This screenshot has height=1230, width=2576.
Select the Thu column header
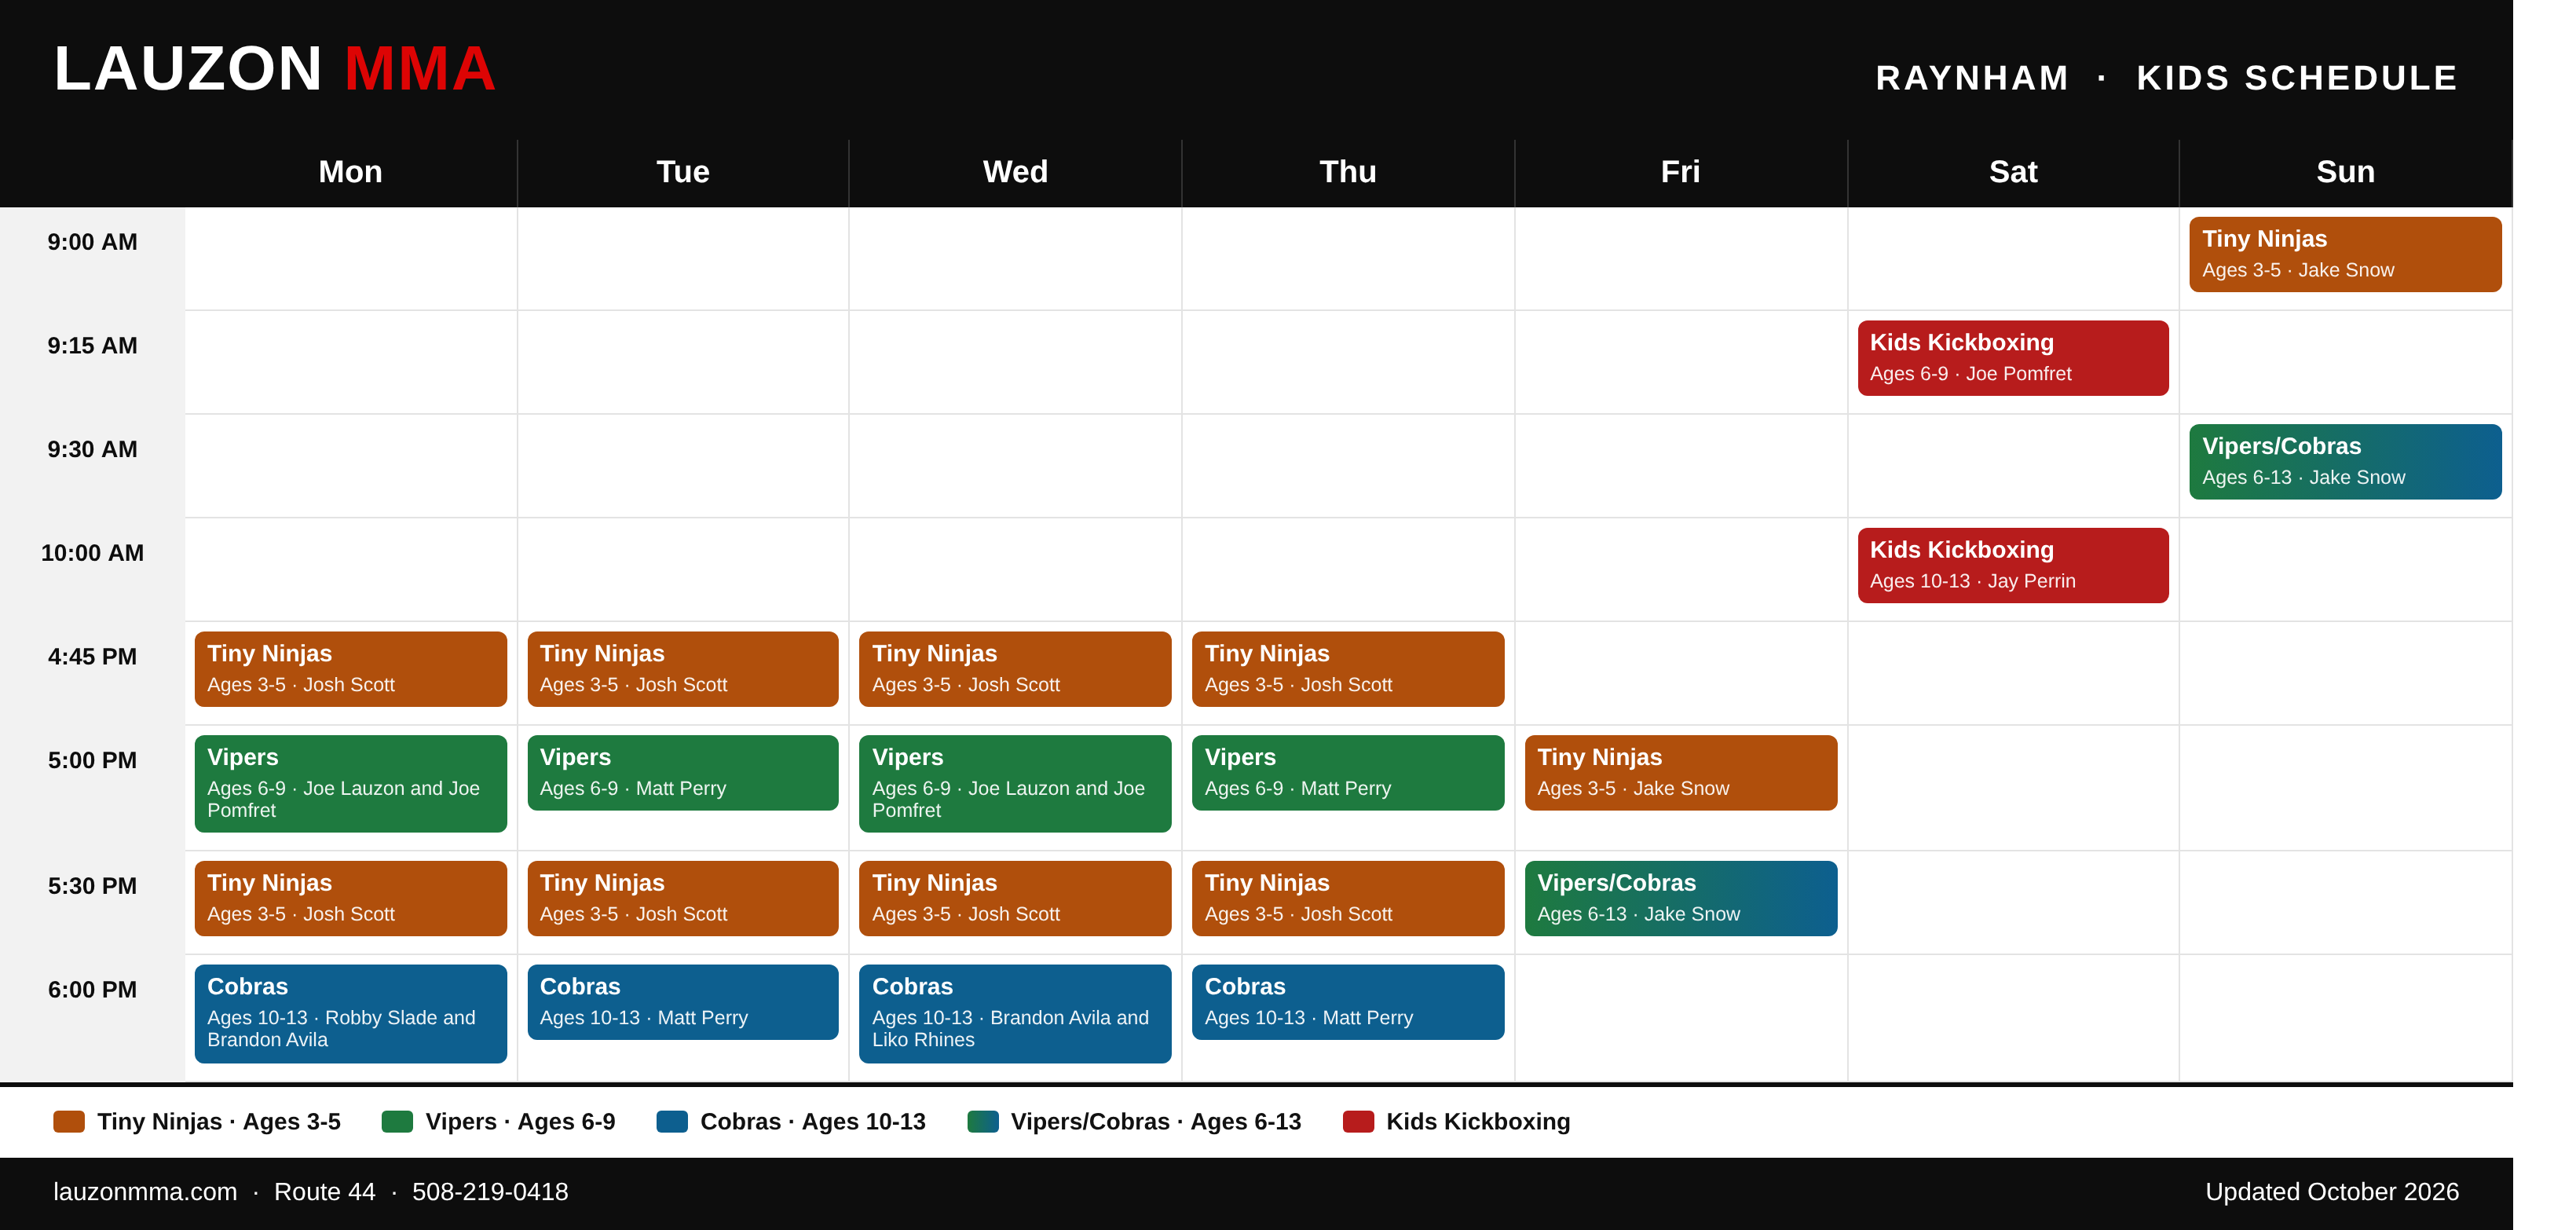(x=1348, y=172)
